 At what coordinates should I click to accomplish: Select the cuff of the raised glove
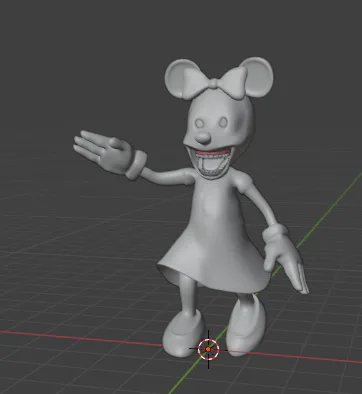136,164
